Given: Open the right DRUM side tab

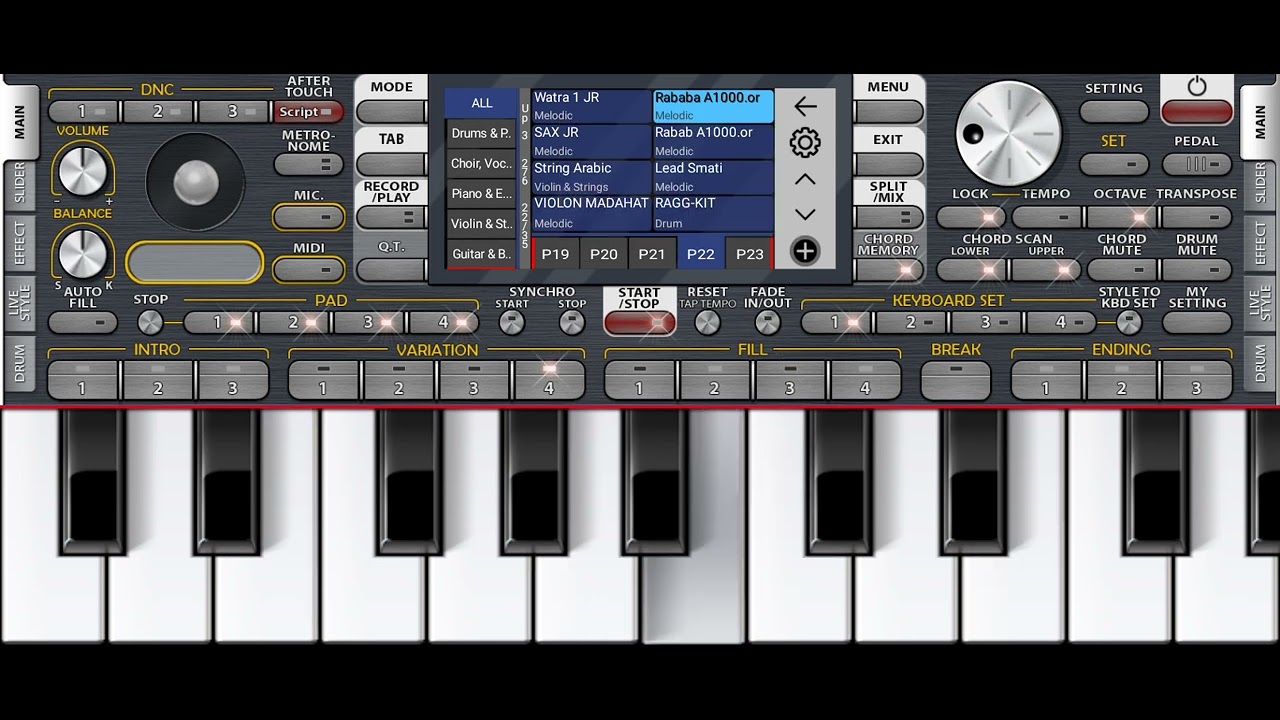Looking at the screenshot, I should pos(1260,364).
